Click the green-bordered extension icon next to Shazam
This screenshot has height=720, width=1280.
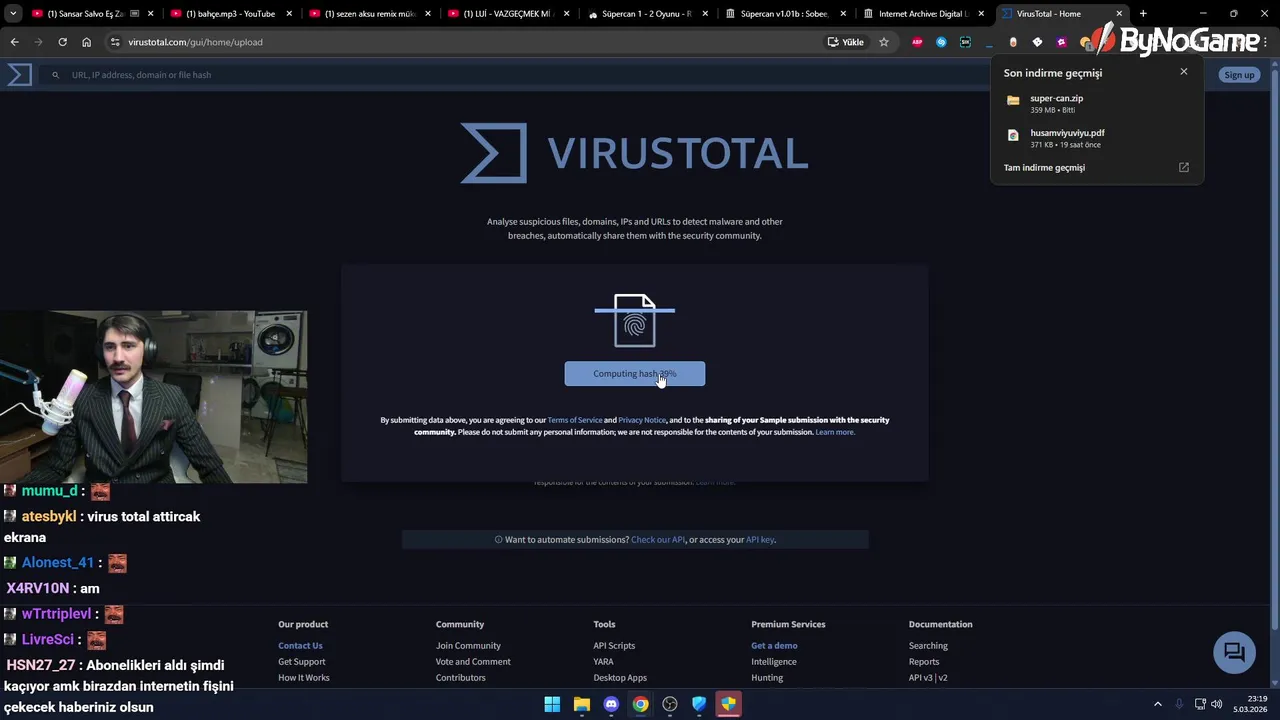tap(965, 42)
